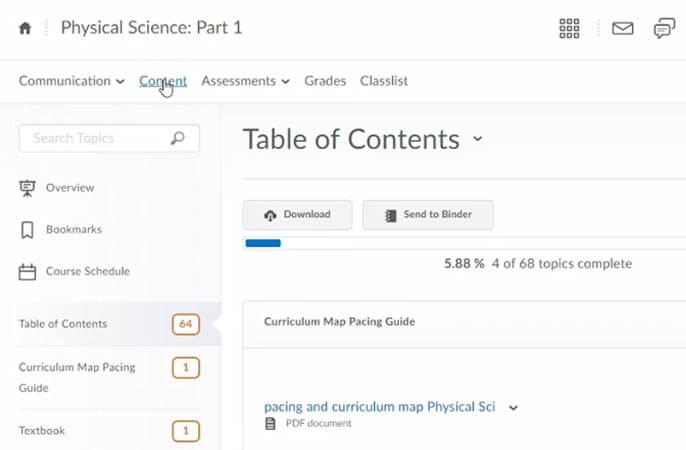Go to the Grades tab
Screen dimensions: 686x450
click(x=325, y=81)
